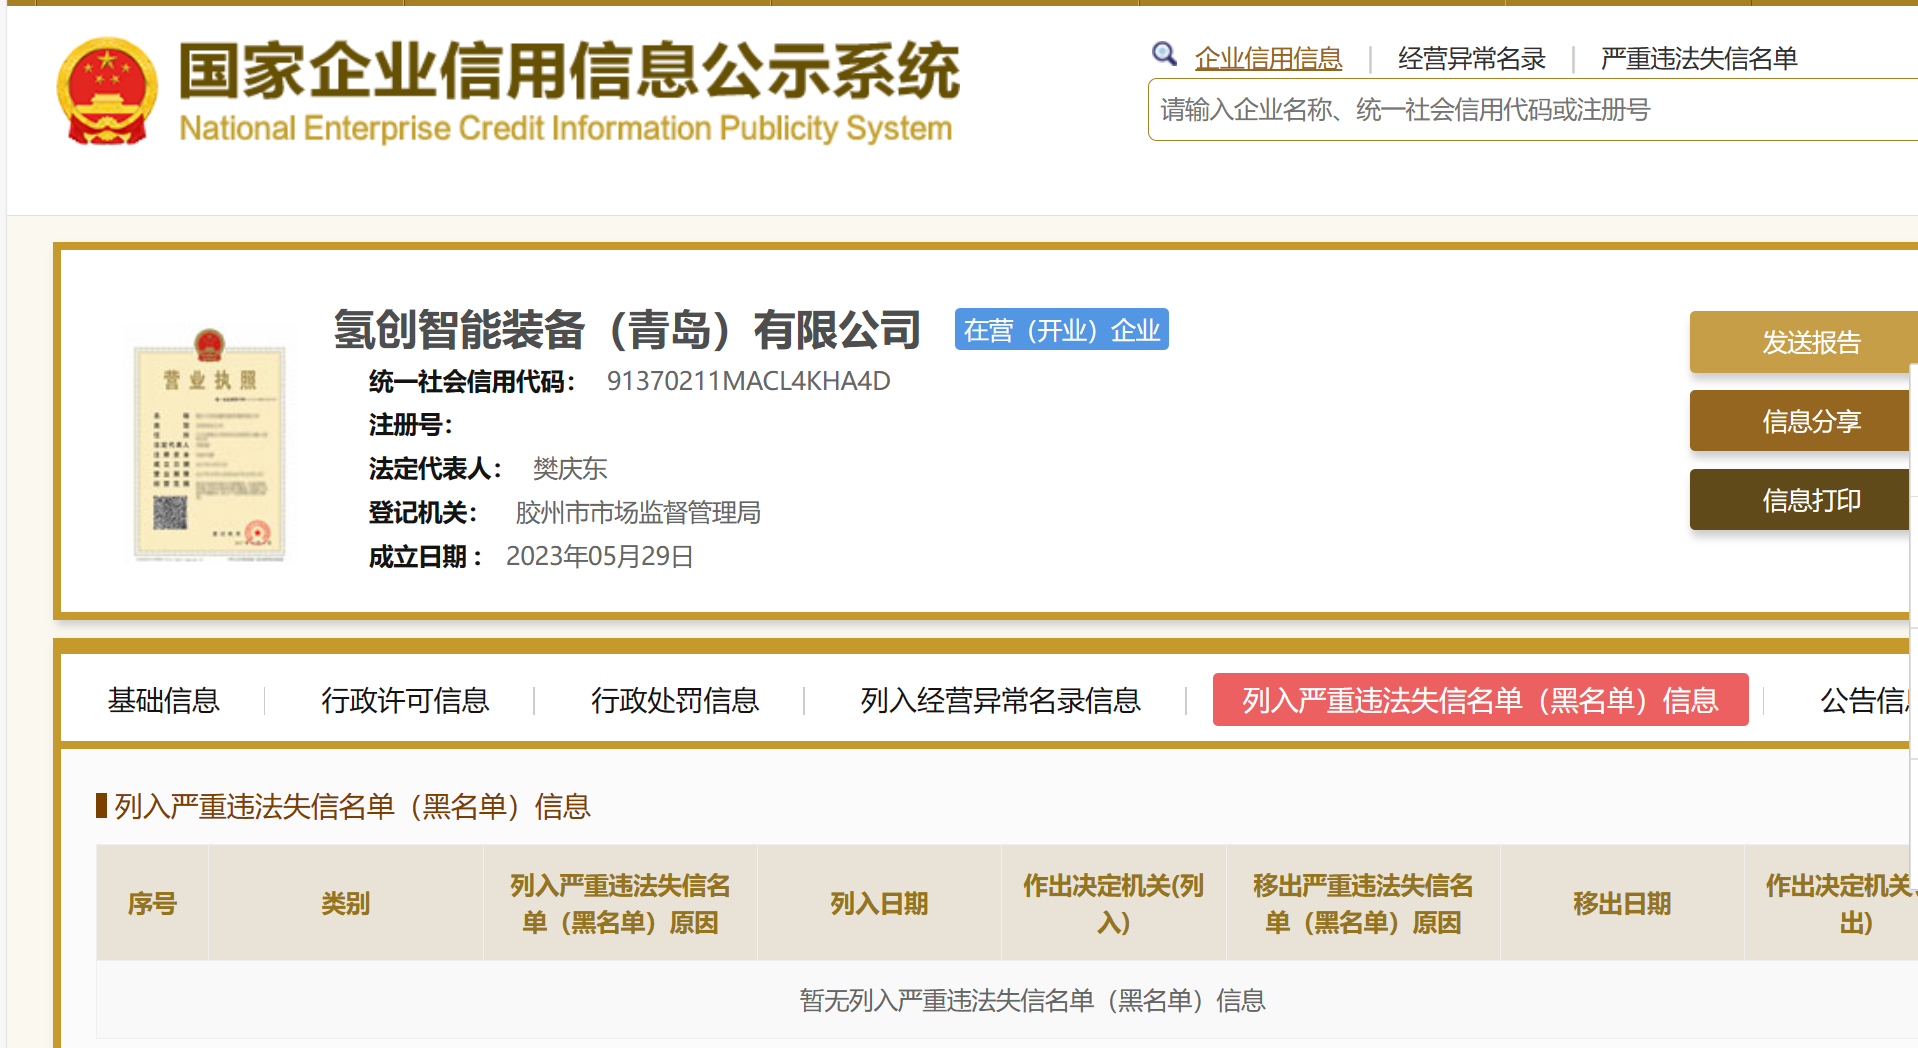Click the 类别 column header
Viewport: 1918px width, 1048px height.
[x=346, y=903]
